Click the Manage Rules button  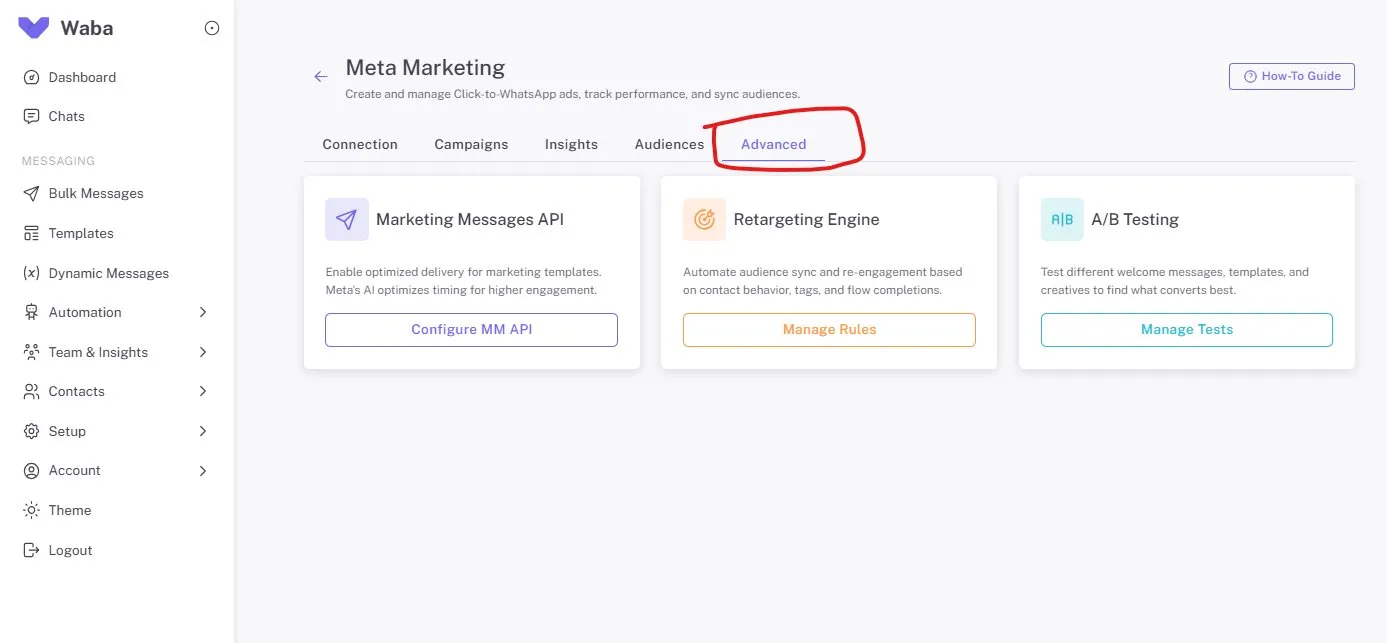(829, 330)
